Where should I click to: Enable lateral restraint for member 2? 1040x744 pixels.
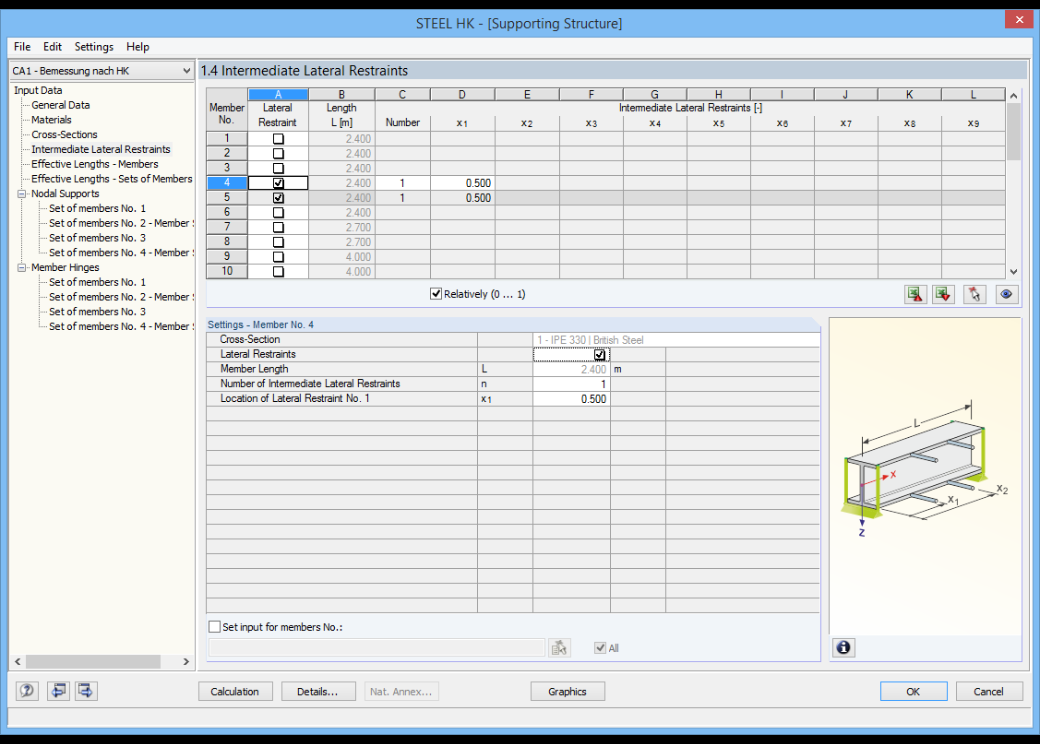tap(279, 154)
